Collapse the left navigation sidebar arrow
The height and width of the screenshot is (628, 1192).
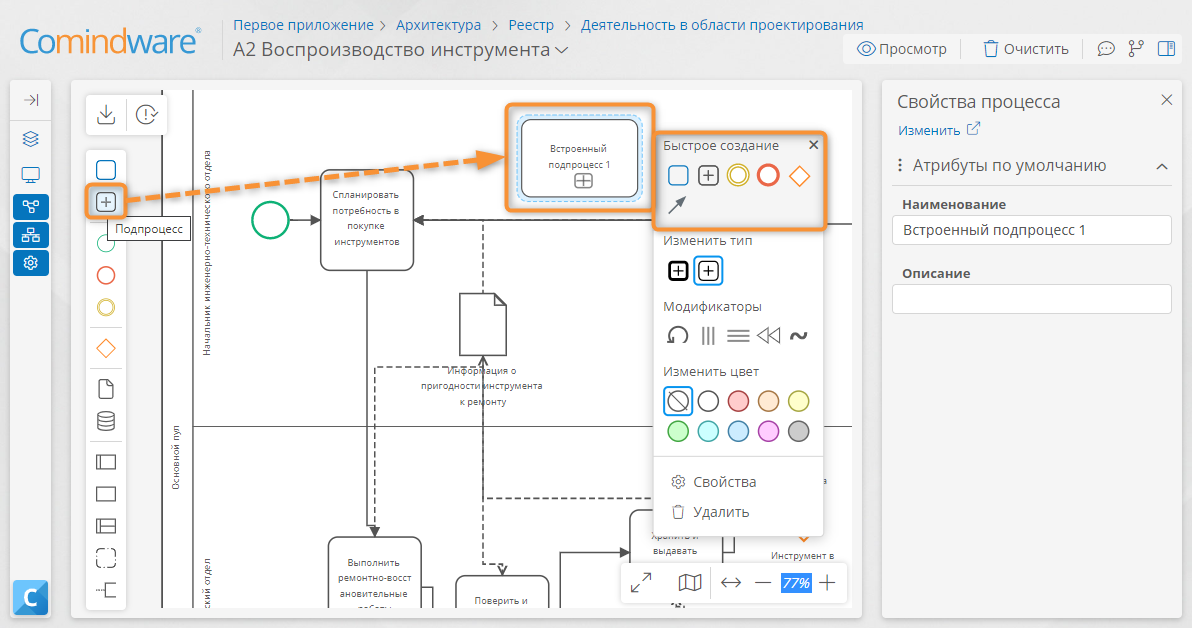[31, 100]
